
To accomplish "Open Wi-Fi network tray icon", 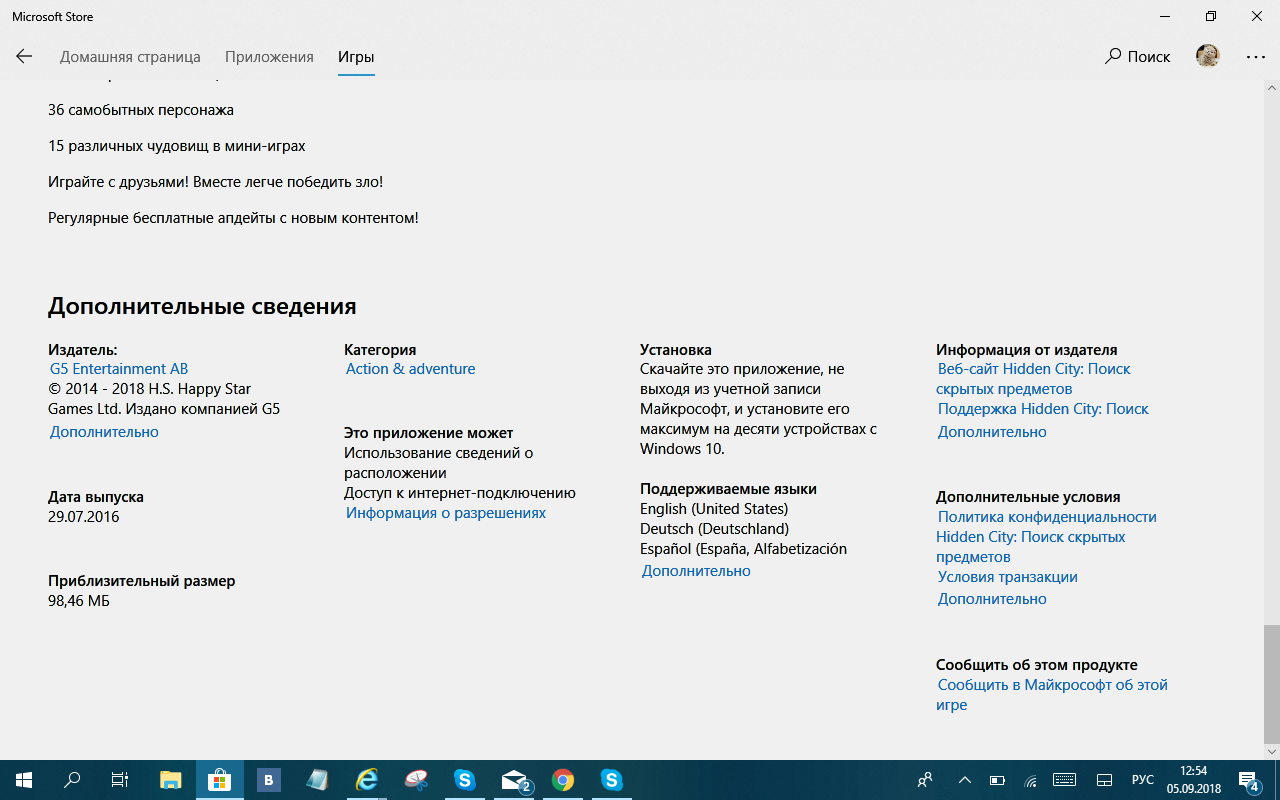I will point(1030,780).
